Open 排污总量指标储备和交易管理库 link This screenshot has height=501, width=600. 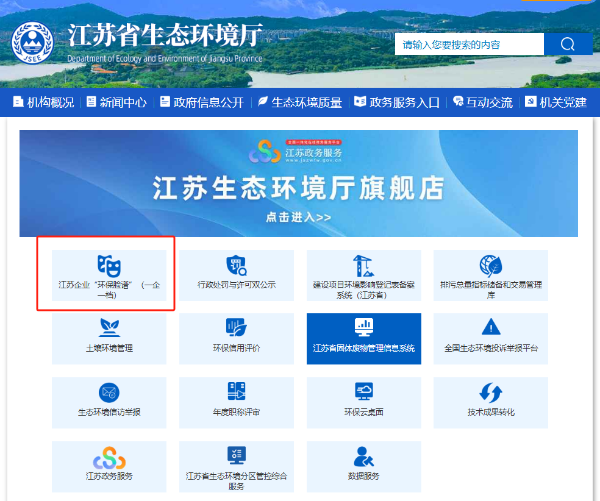click(491, 276)
